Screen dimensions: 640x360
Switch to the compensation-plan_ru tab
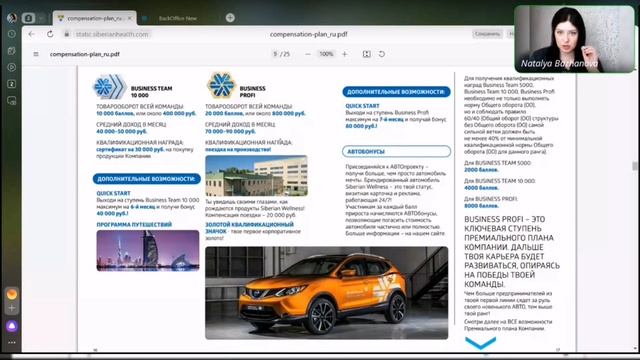[95, 18]
